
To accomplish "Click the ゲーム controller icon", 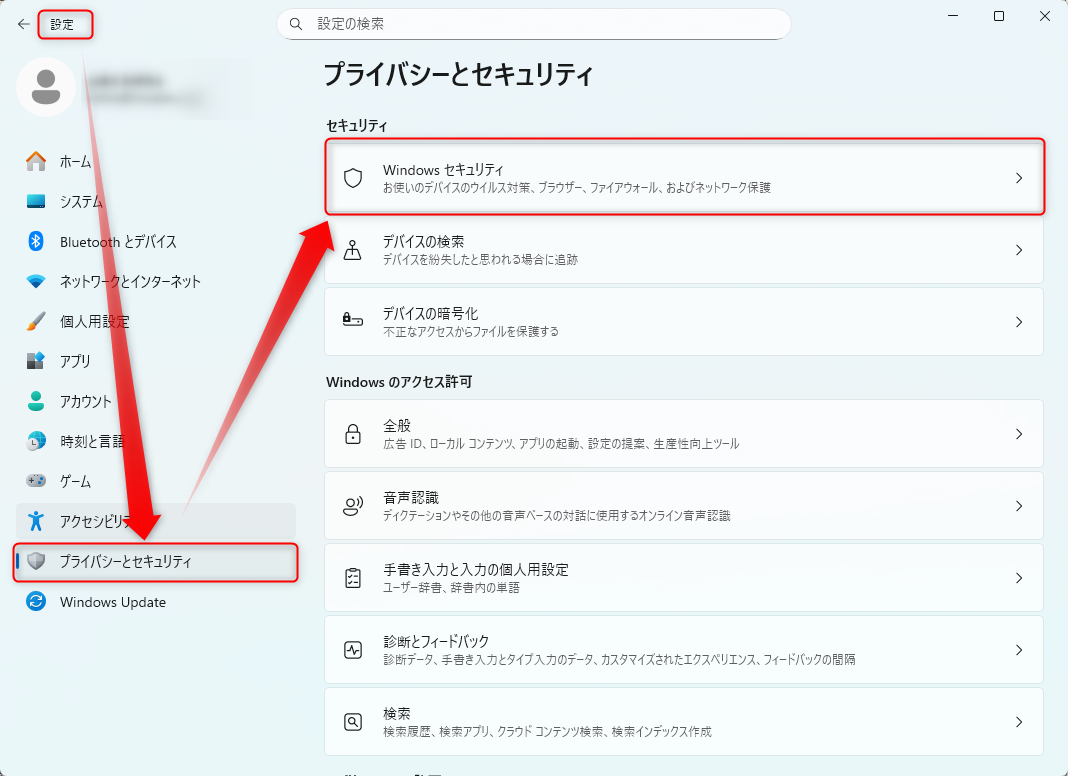I will click(36, 481).
